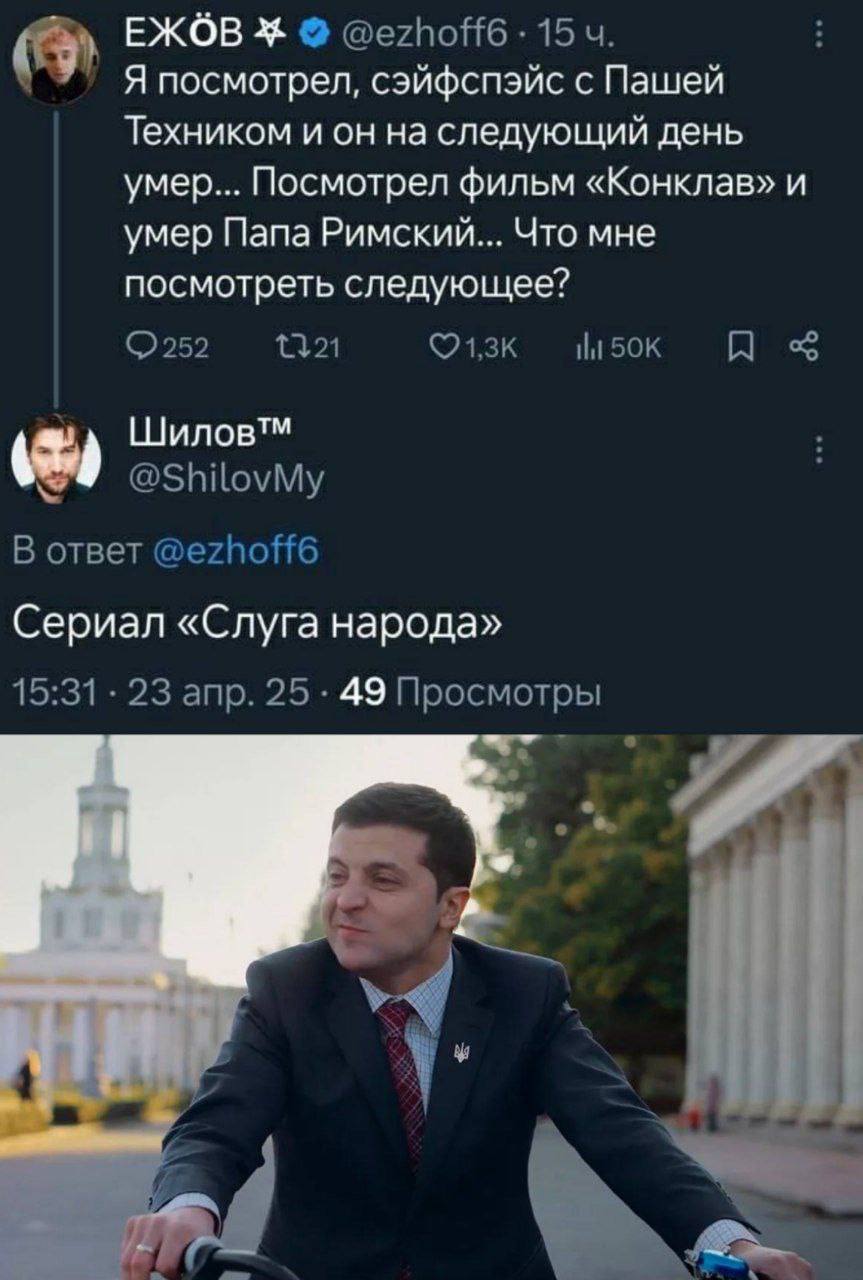
Task: View the '49 Просмотры' view count
Action: pyautogui.click(x=471, y=692)
